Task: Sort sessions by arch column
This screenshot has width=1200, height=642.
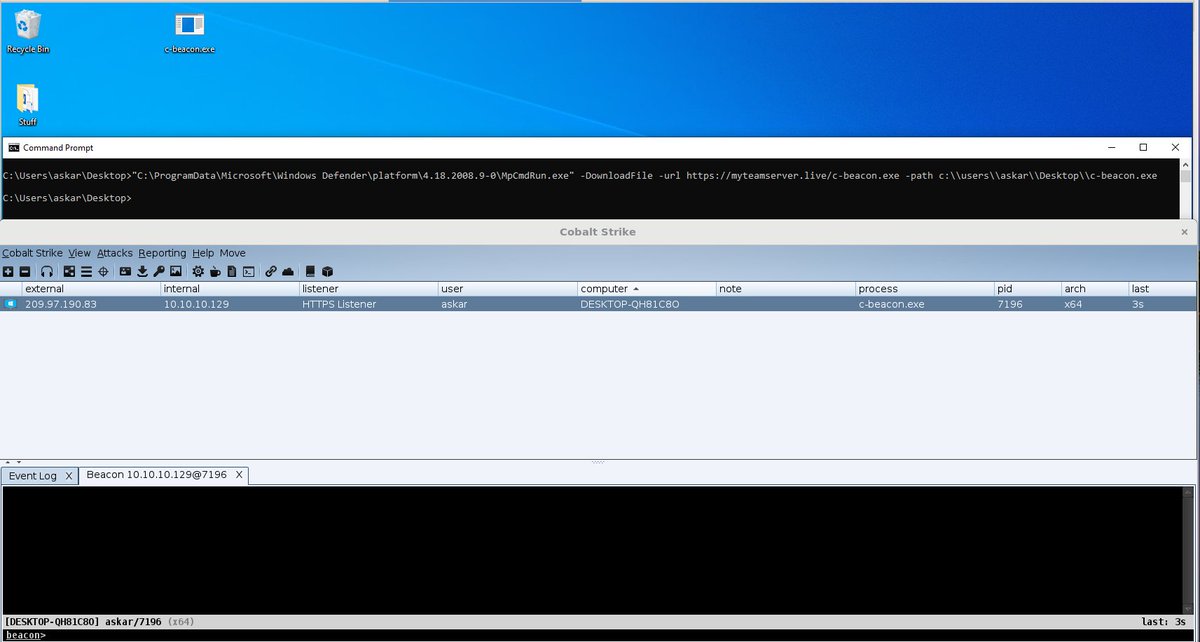Action: pos(1094,289)
